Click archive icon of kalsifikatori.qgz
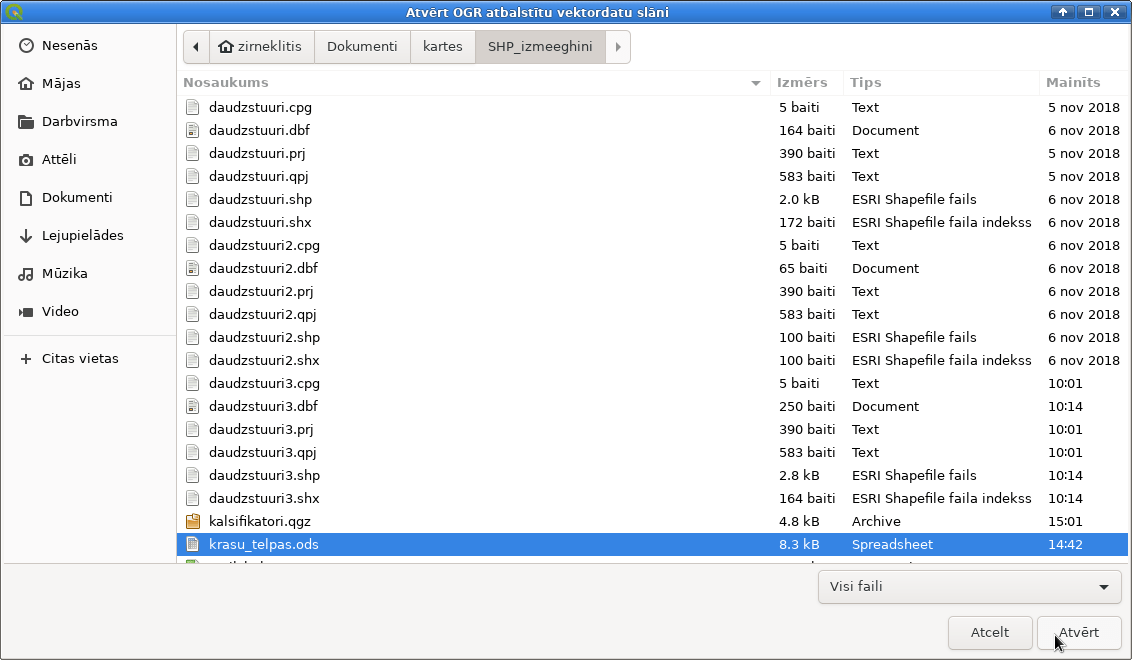 pos(192,521)
